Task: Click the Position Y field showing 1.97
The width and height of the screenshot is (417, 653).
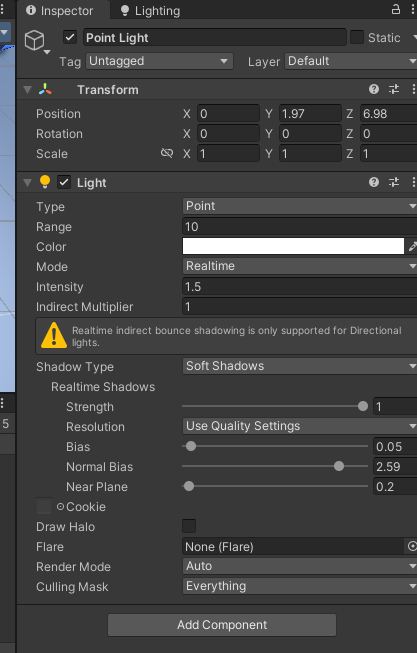Action: tap(310, 113)
